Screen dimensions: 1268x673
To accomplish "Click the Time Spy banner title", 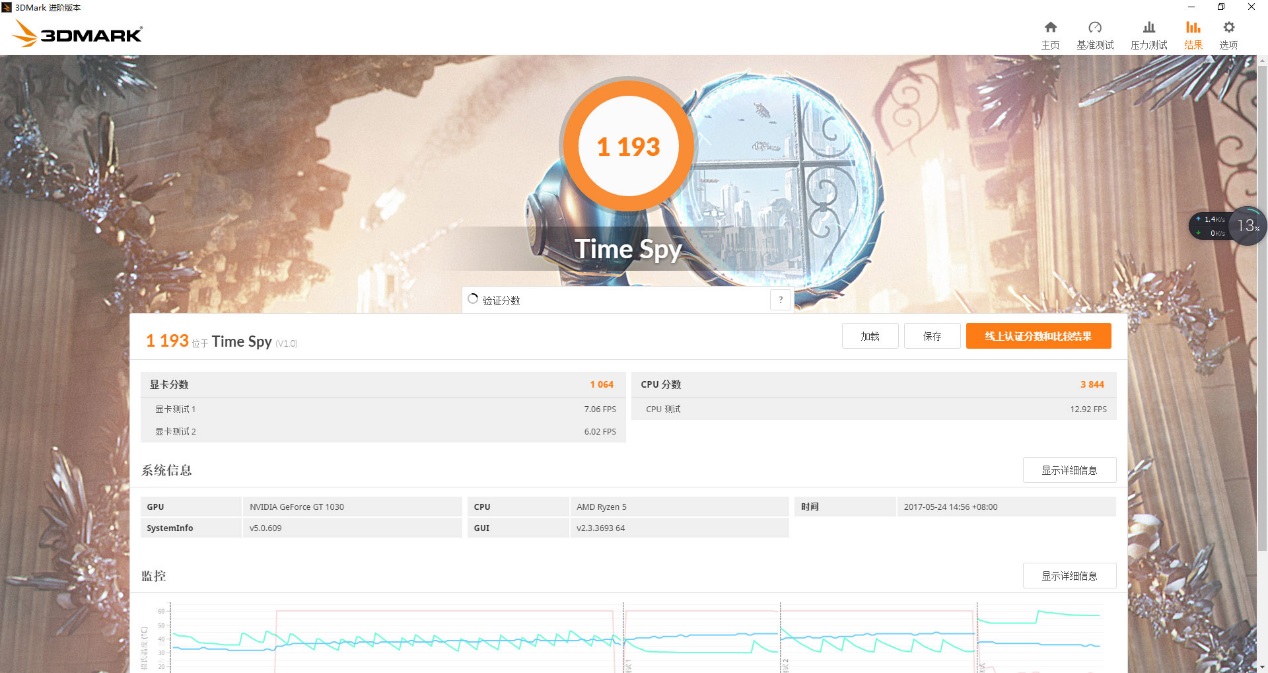I will point(628,249).
